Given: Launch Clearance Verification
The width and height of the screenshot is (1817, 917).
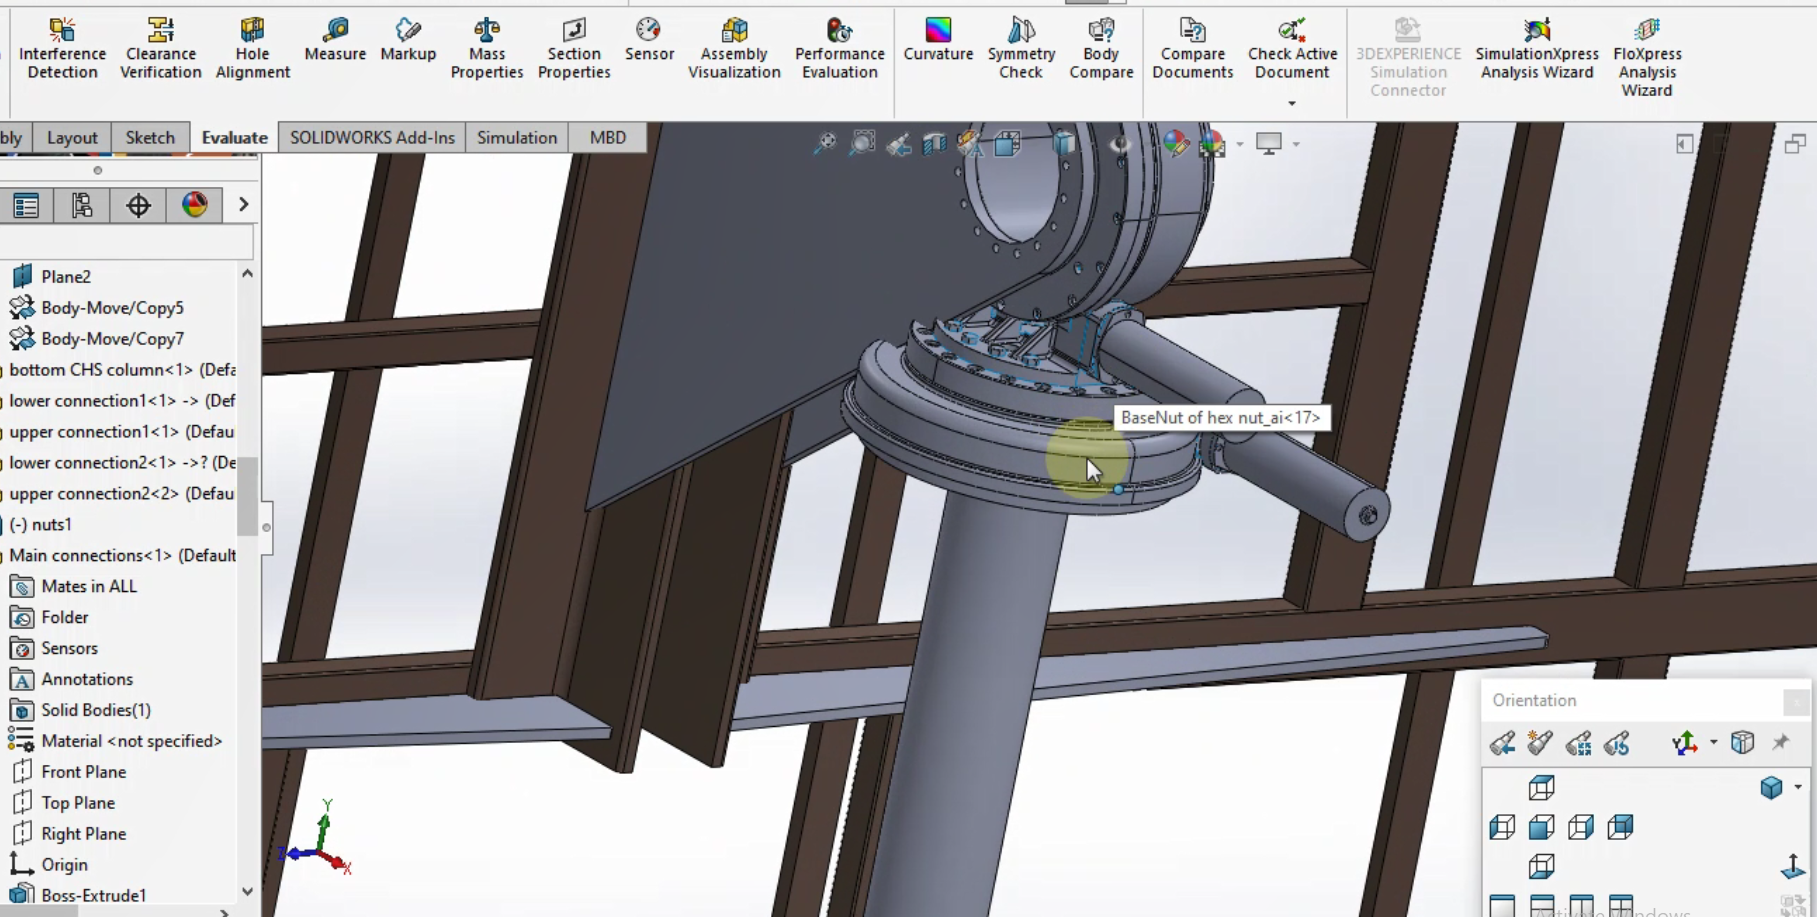Looking at the screenshot, I should [x=160, y=48].
